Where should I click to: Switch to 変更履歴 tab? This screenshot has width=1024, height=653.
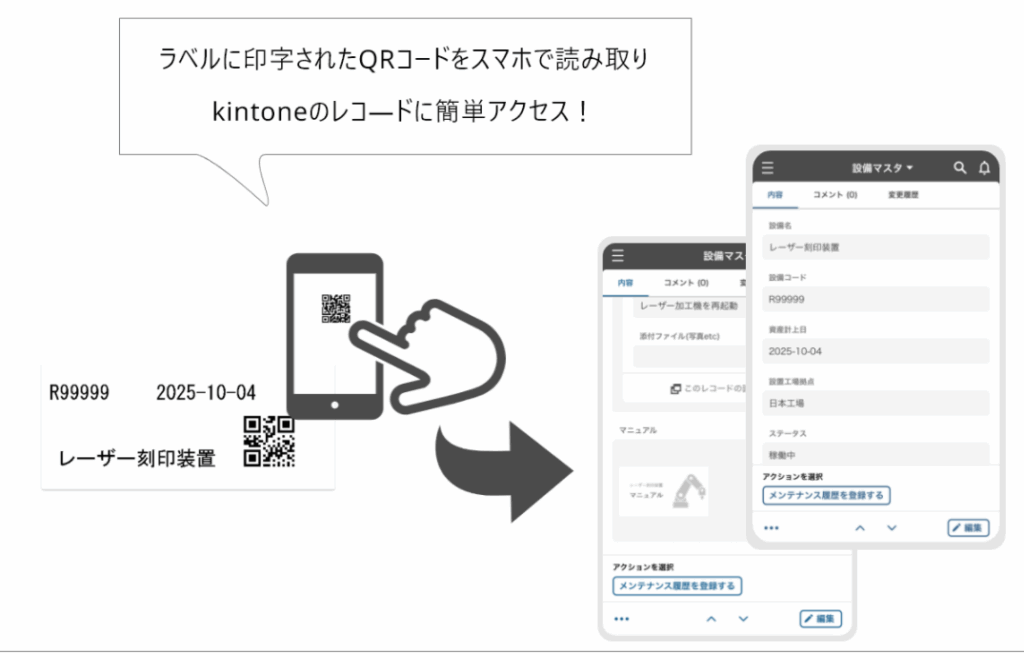click(903, 195)
